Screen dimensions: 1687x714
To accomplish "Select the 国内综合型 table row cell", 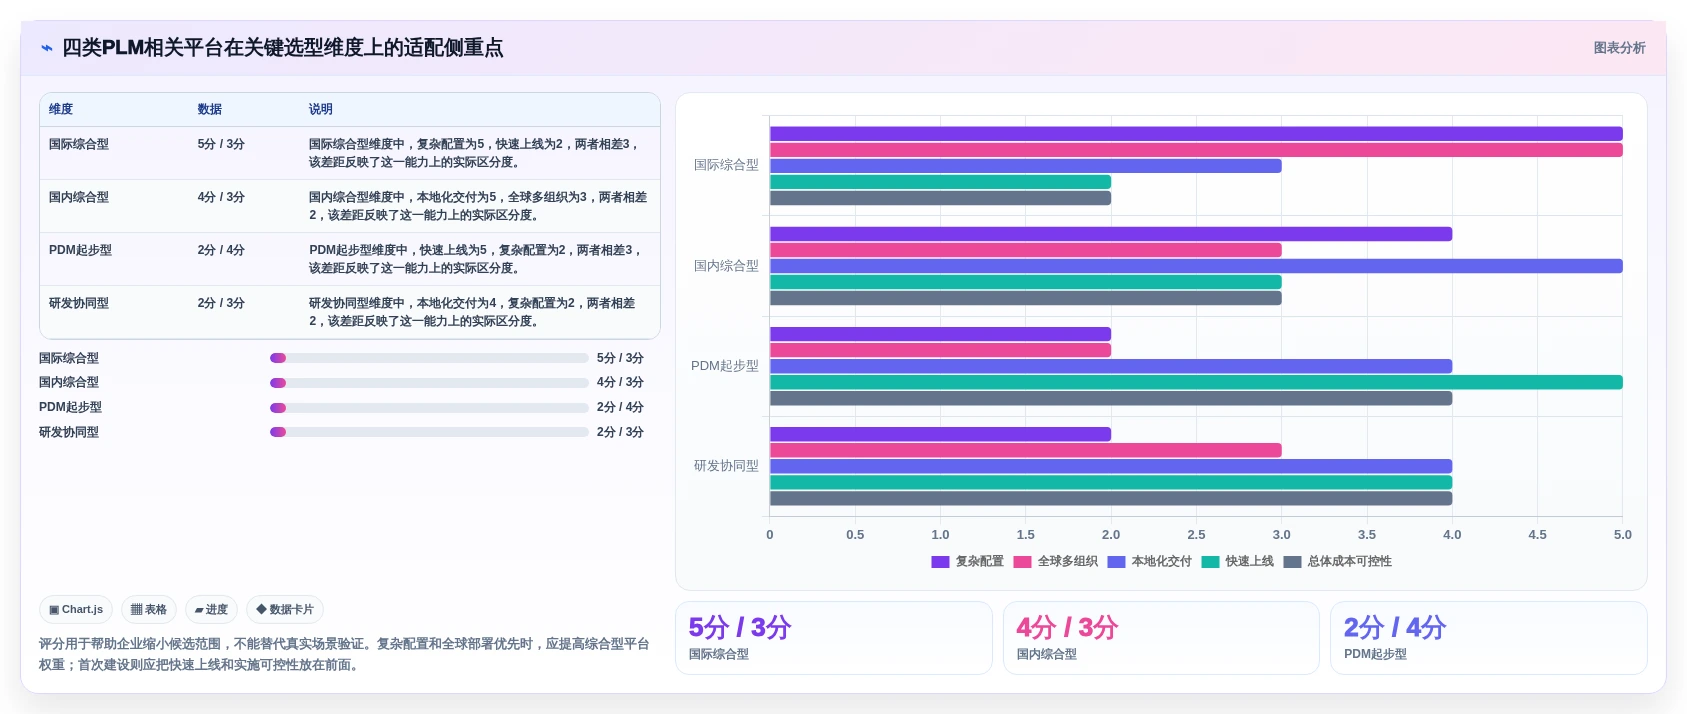I will pos(79,197).
